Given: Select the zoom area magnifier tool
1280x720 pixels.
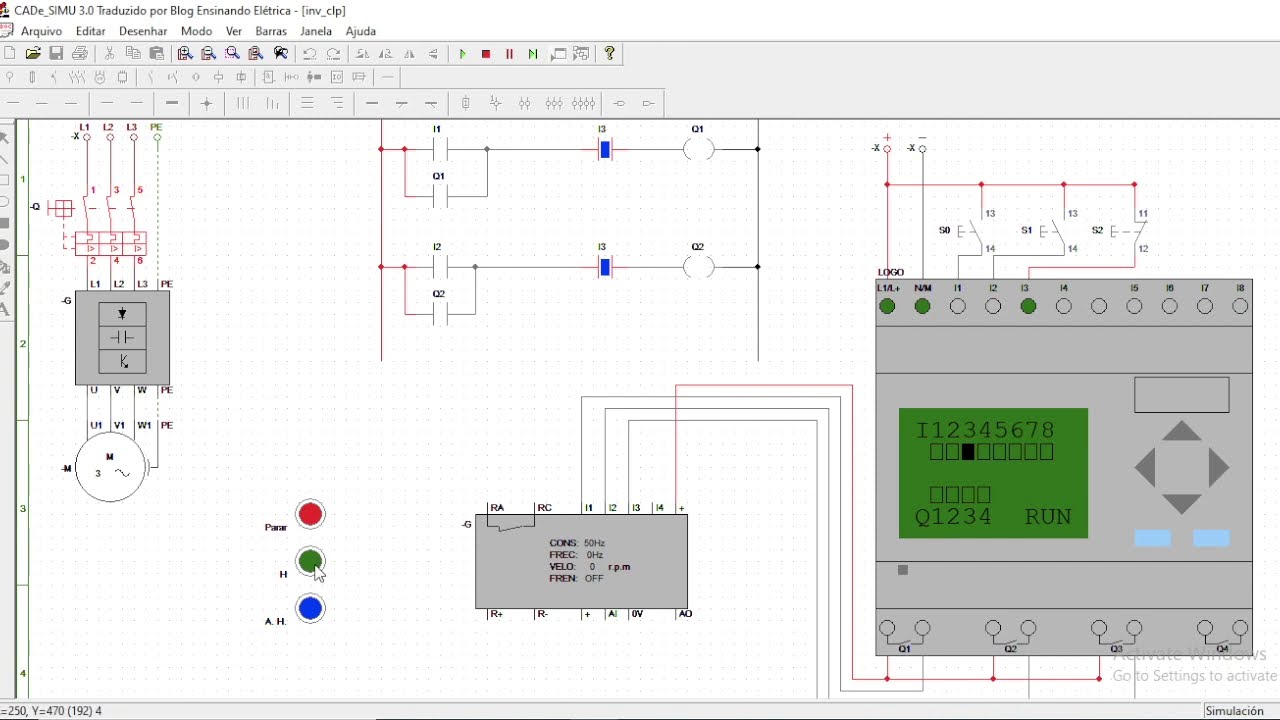Looking at the screenshot, I should [x=233, y=54].
